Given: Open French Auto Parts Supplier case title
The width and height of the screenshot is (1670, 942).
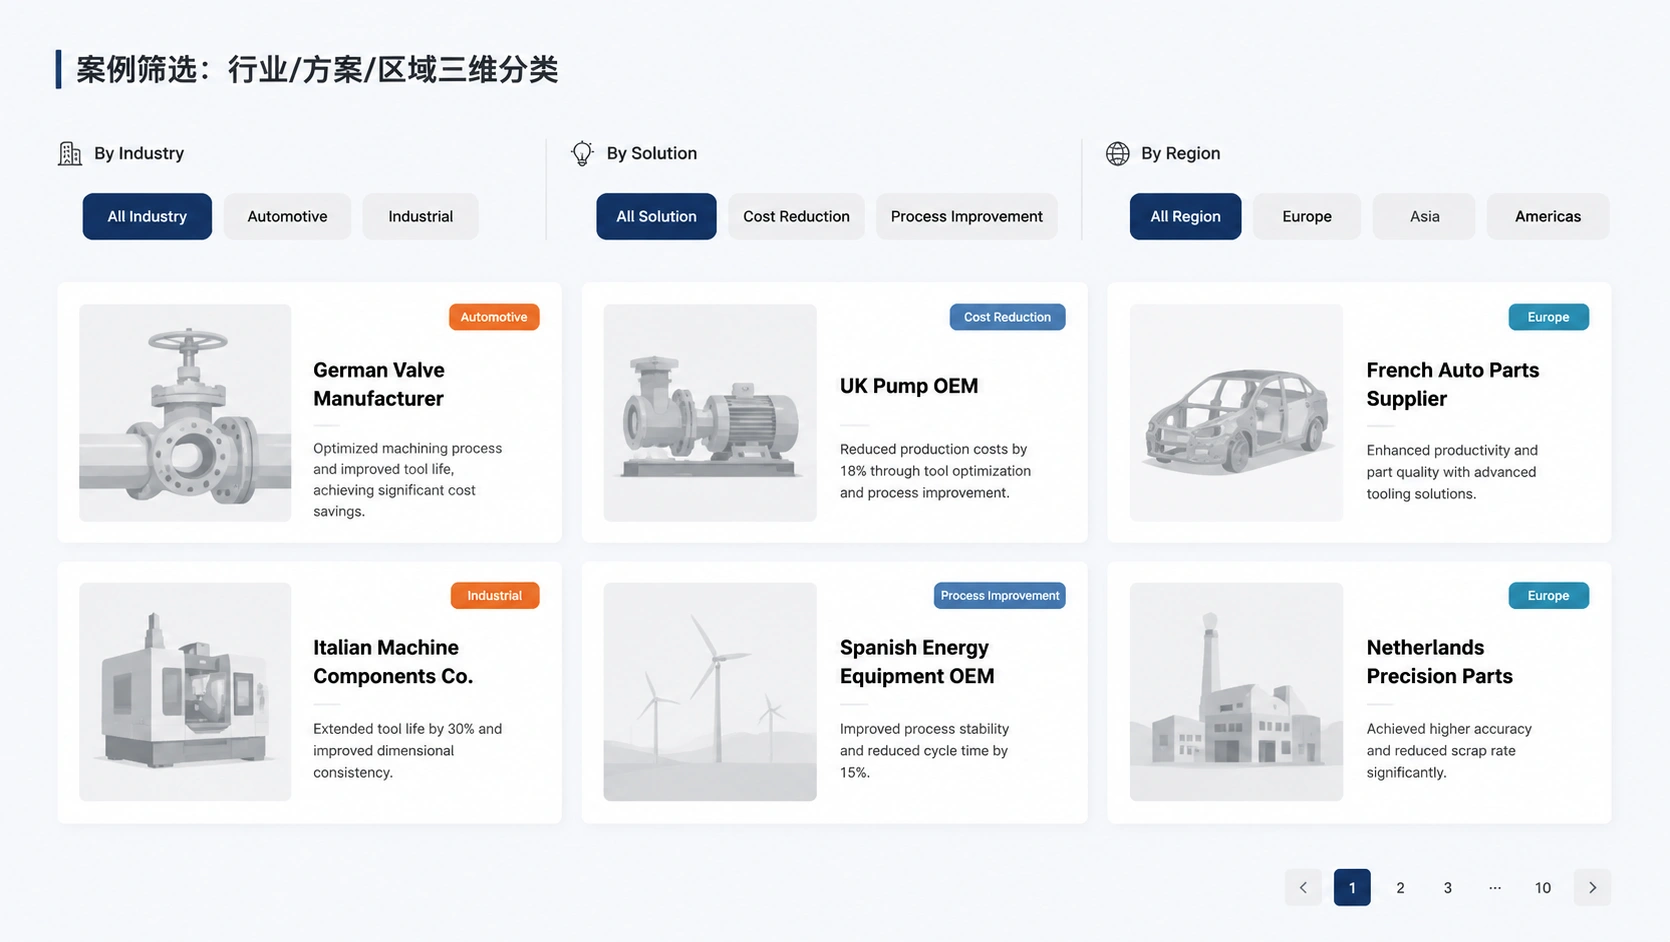Looking at the screenshot, I should (x=1453, y=384).
